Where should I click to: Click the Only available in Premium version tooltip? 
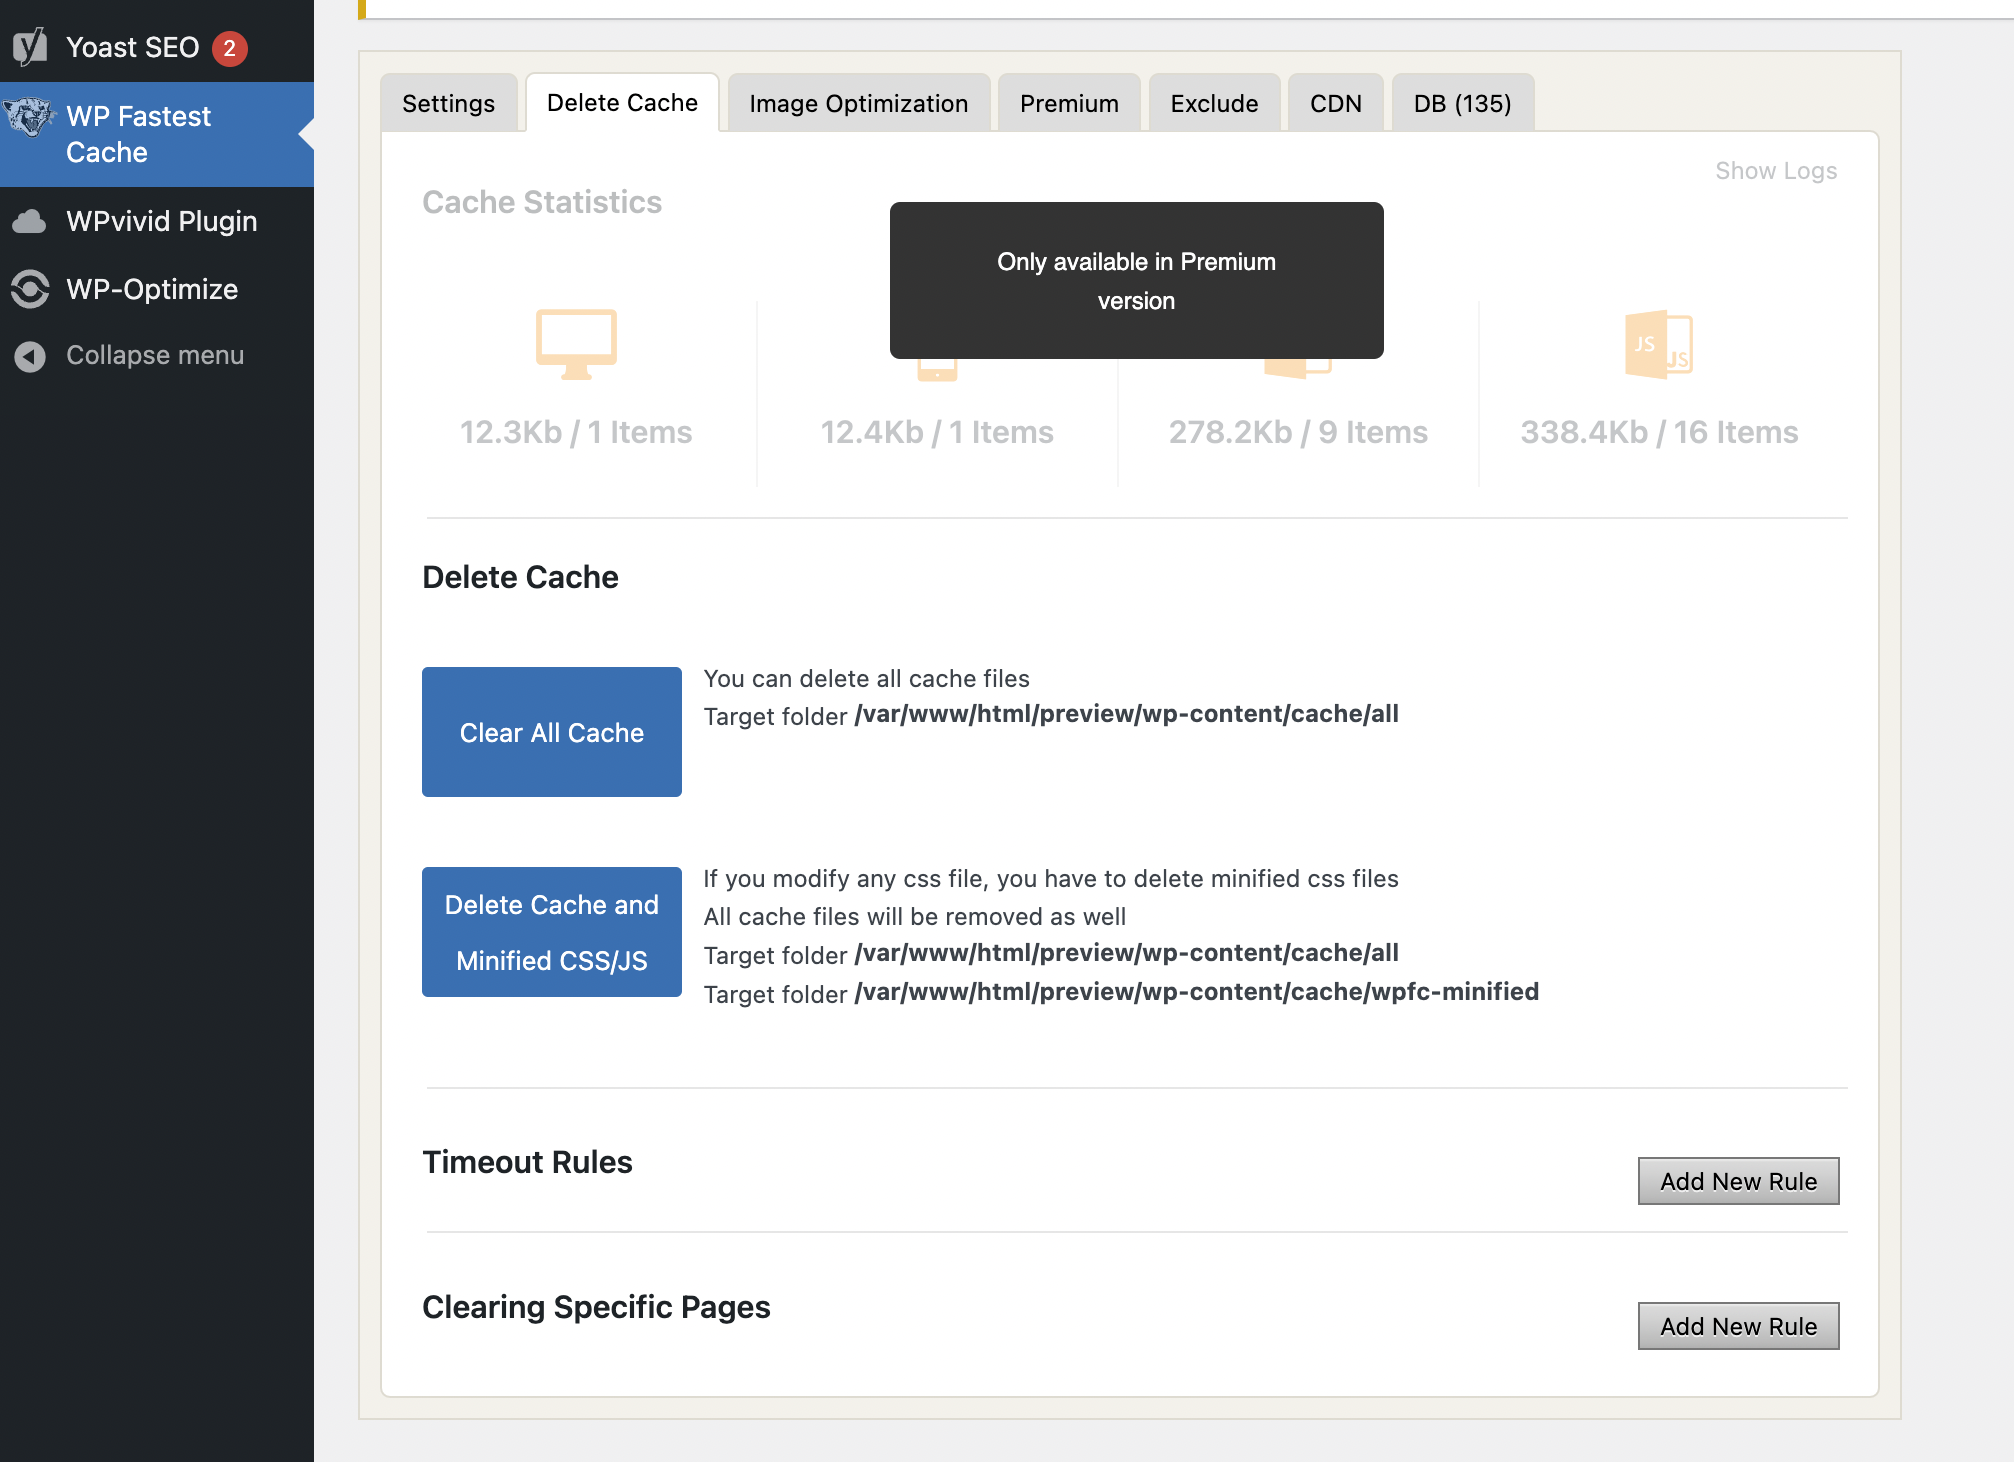(1137, 280)
